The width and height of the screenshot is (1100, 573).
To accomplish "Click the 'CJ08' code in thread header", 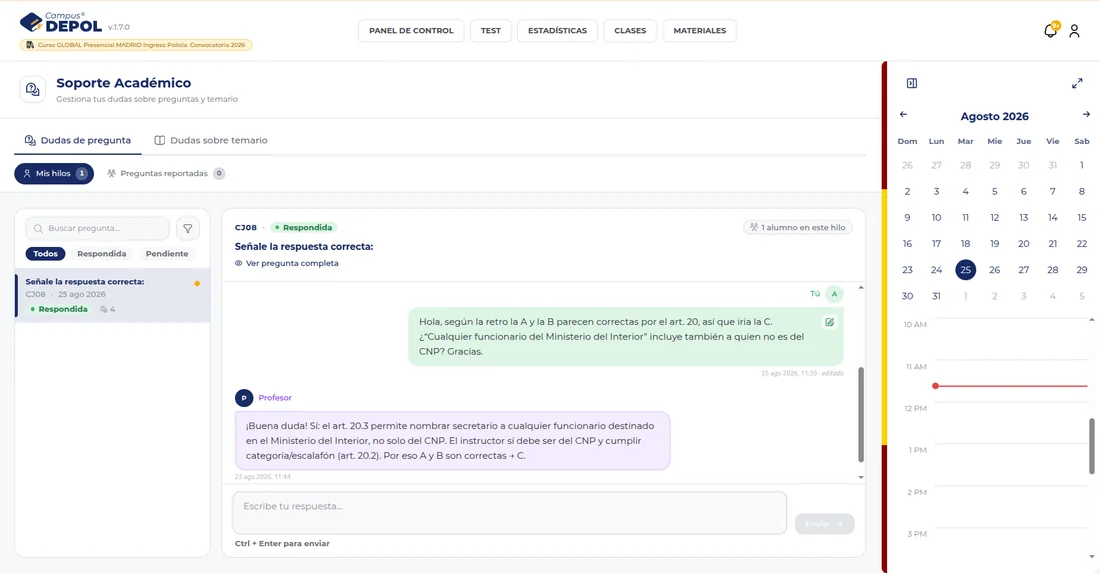I will coord(246,227).
